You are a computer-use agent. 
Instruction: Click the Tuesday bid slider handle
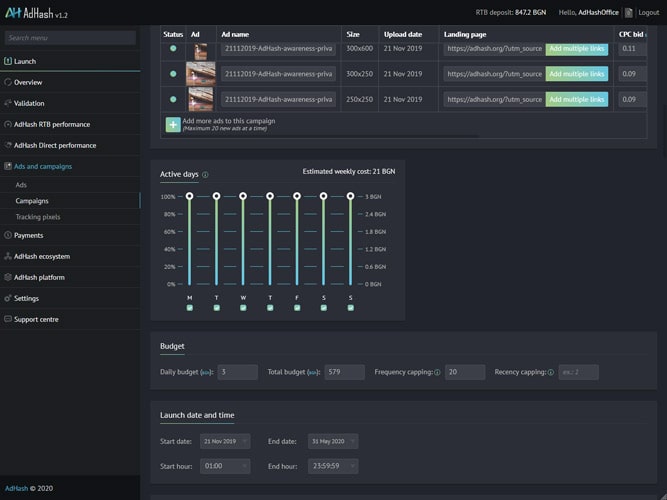(x=216, y=196)
